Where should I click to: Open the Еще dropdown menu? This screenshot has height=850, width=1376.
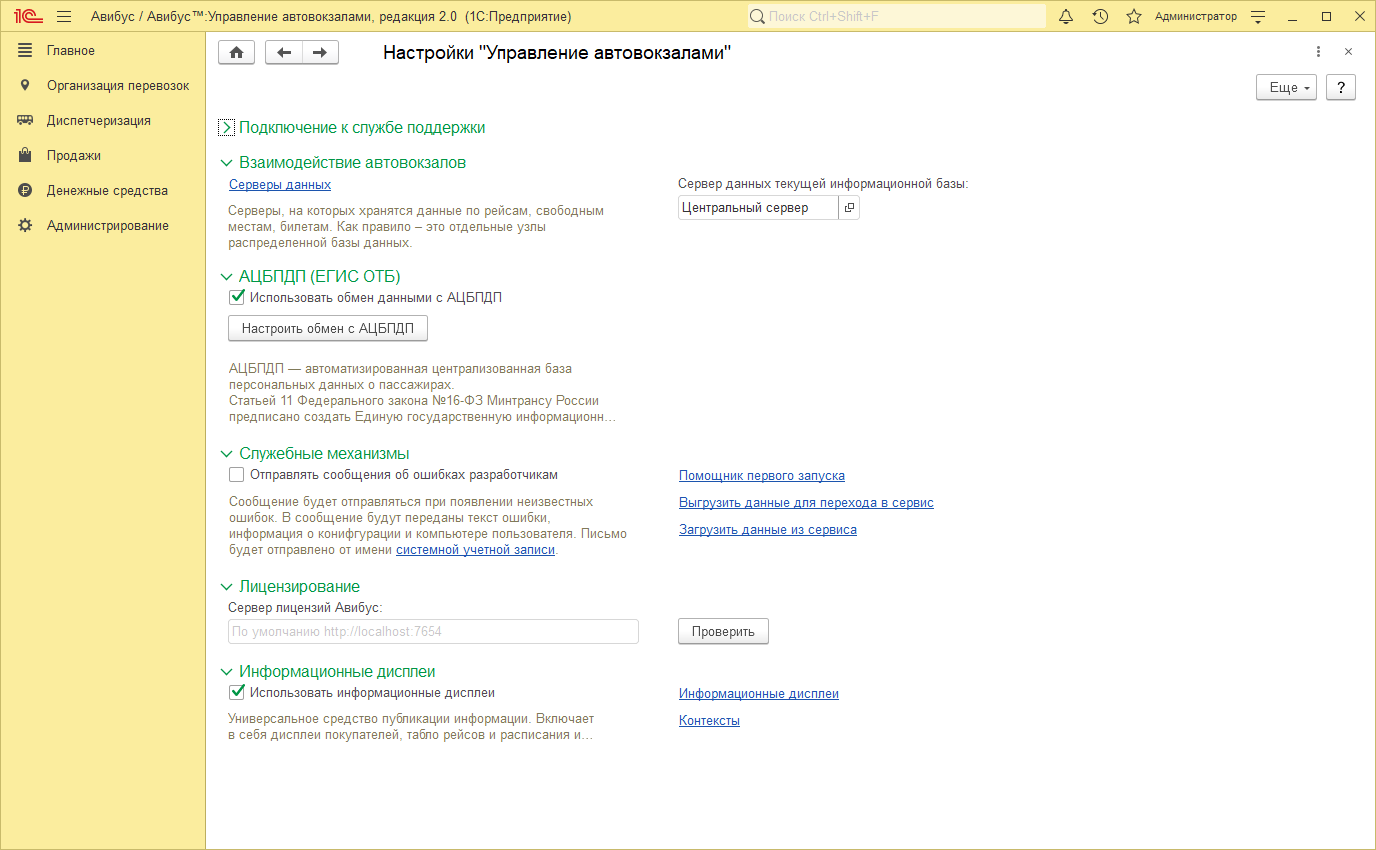(1286, 88)
